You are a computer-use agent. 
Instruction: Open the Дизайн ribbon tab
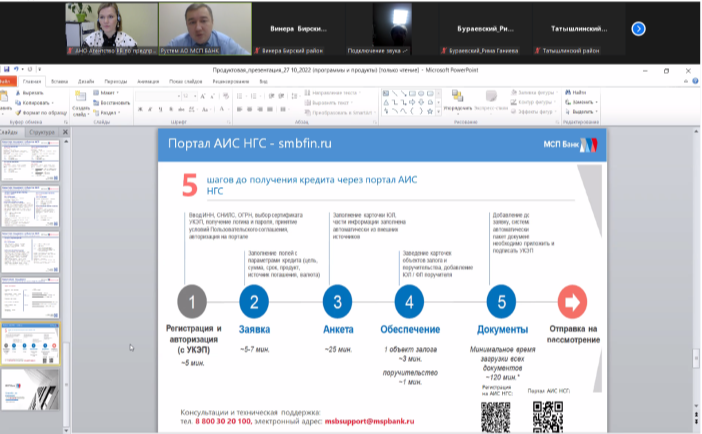86,82
